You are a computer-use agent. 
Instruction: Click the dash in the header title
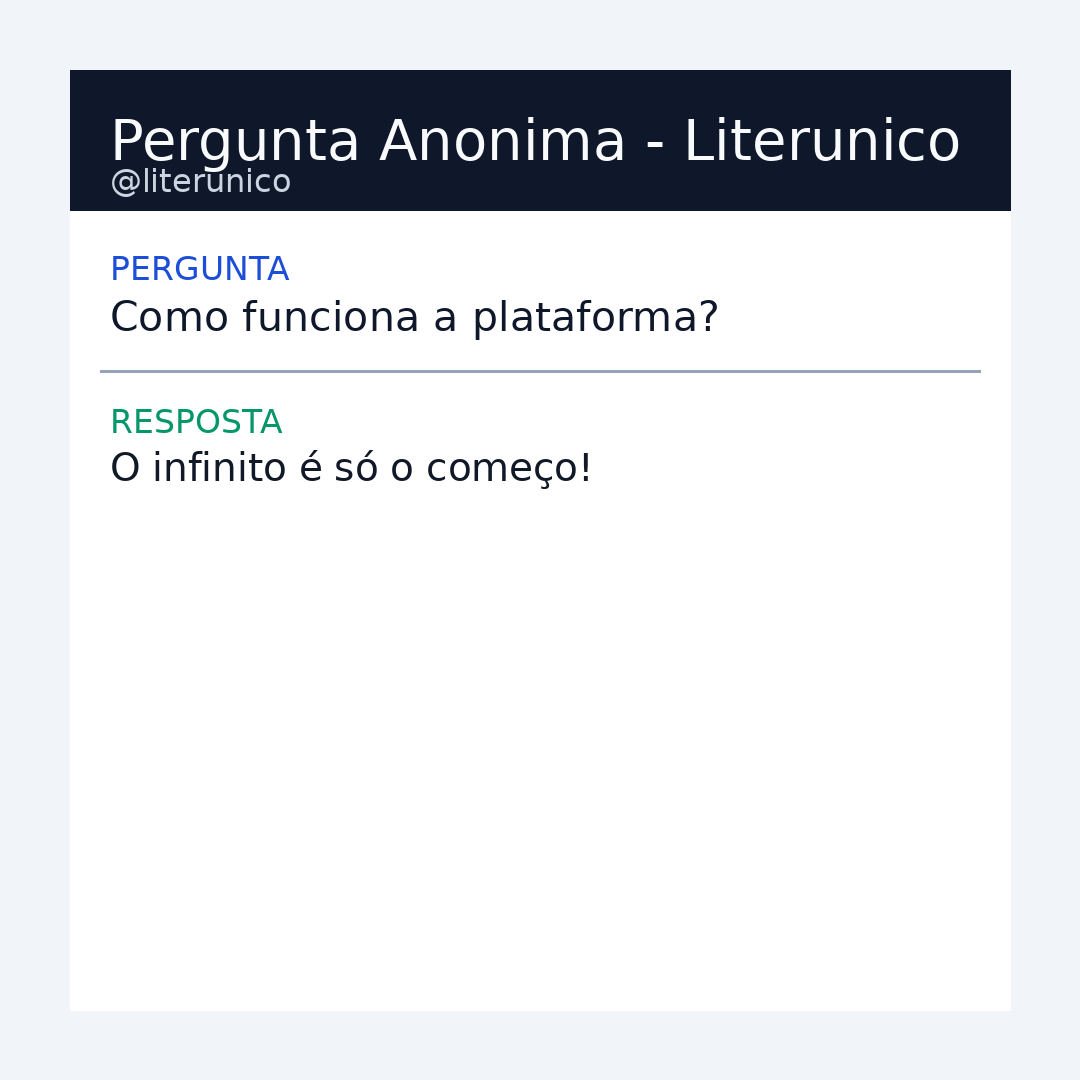tap(655, 145)
